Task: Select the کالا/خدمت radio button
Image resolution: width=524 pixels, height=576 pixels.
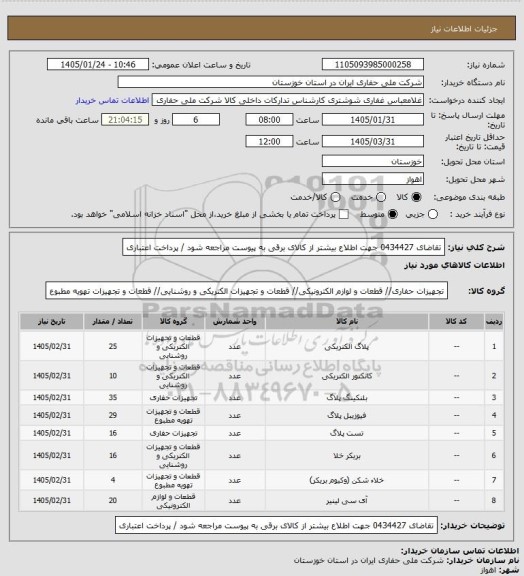Action: 335,197
